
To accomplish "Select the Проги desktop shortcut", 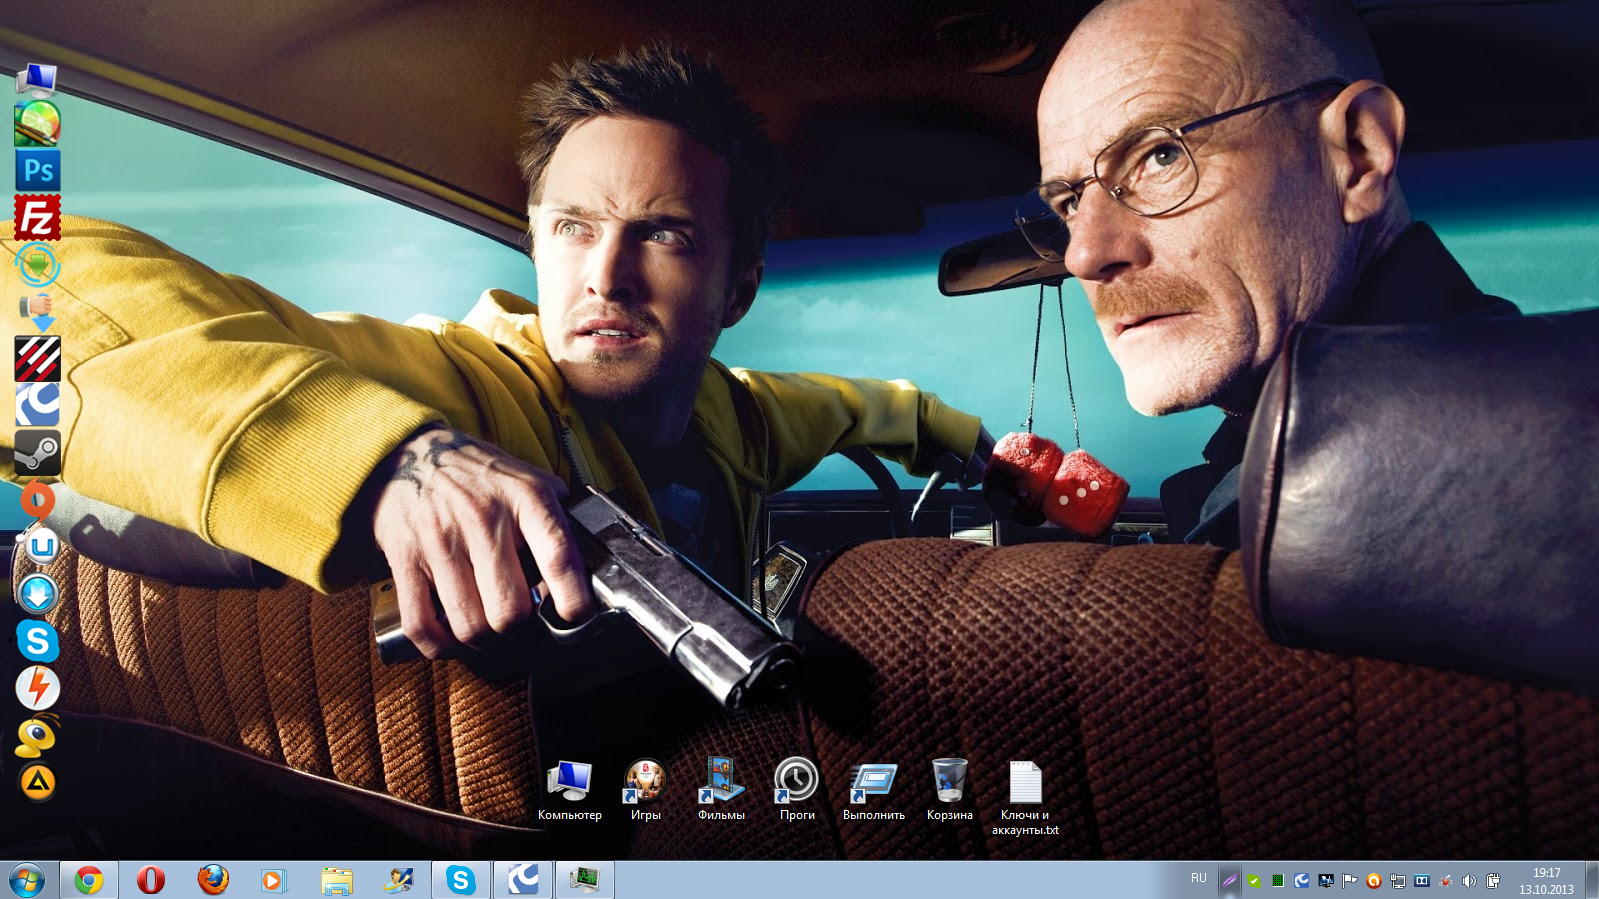I will click(x=797, y=790).
